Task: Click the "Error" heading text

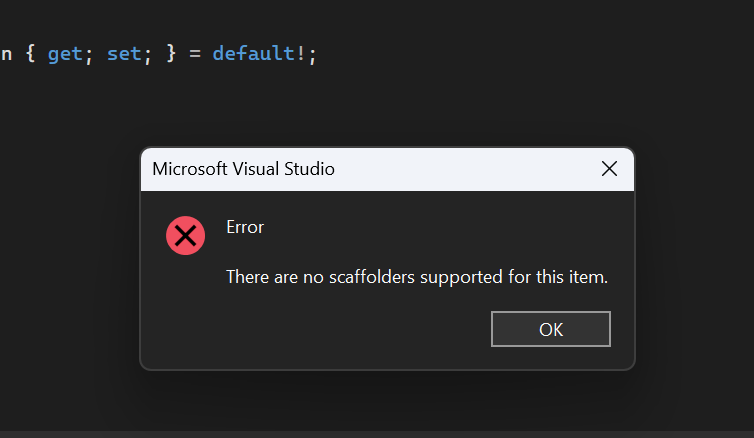Action: [x=245, y=227]
